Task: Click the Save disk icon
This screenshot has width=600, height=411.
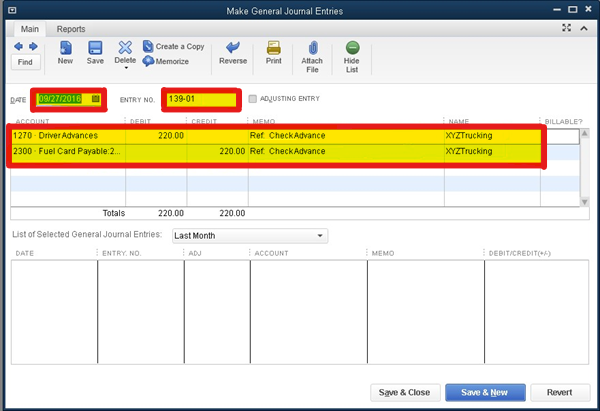Action: (x=95, y=47)
